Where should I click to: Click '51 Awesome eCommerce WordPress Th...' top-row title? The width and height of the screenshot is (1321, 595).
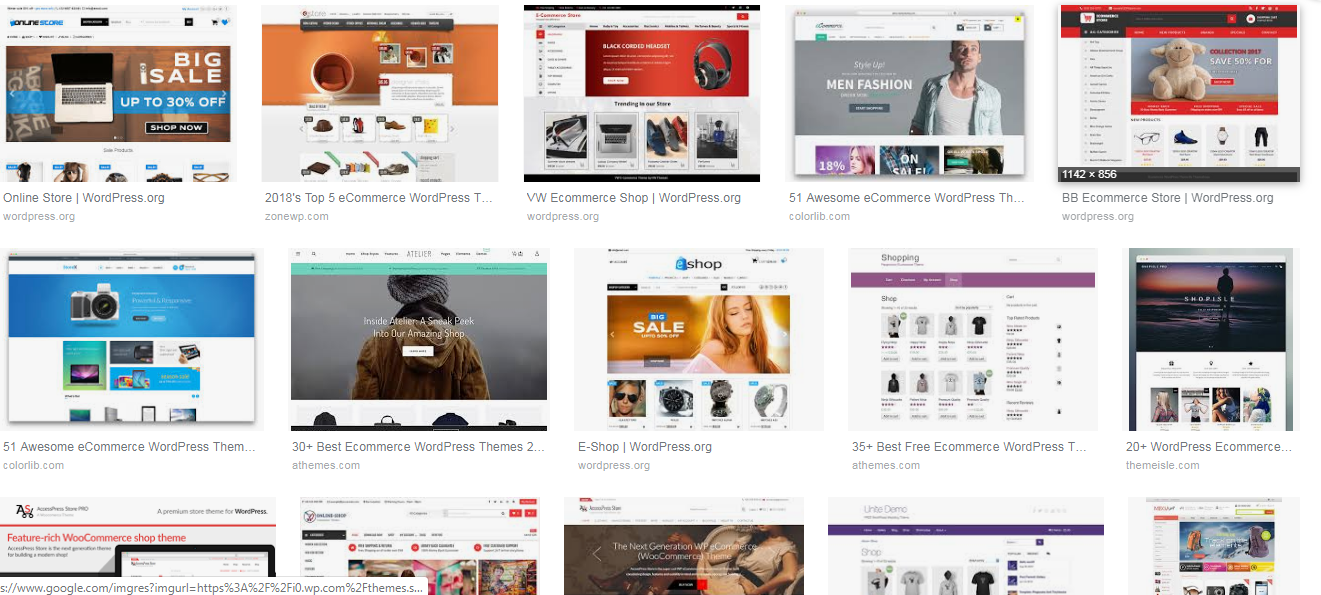(x=907, y=198)
